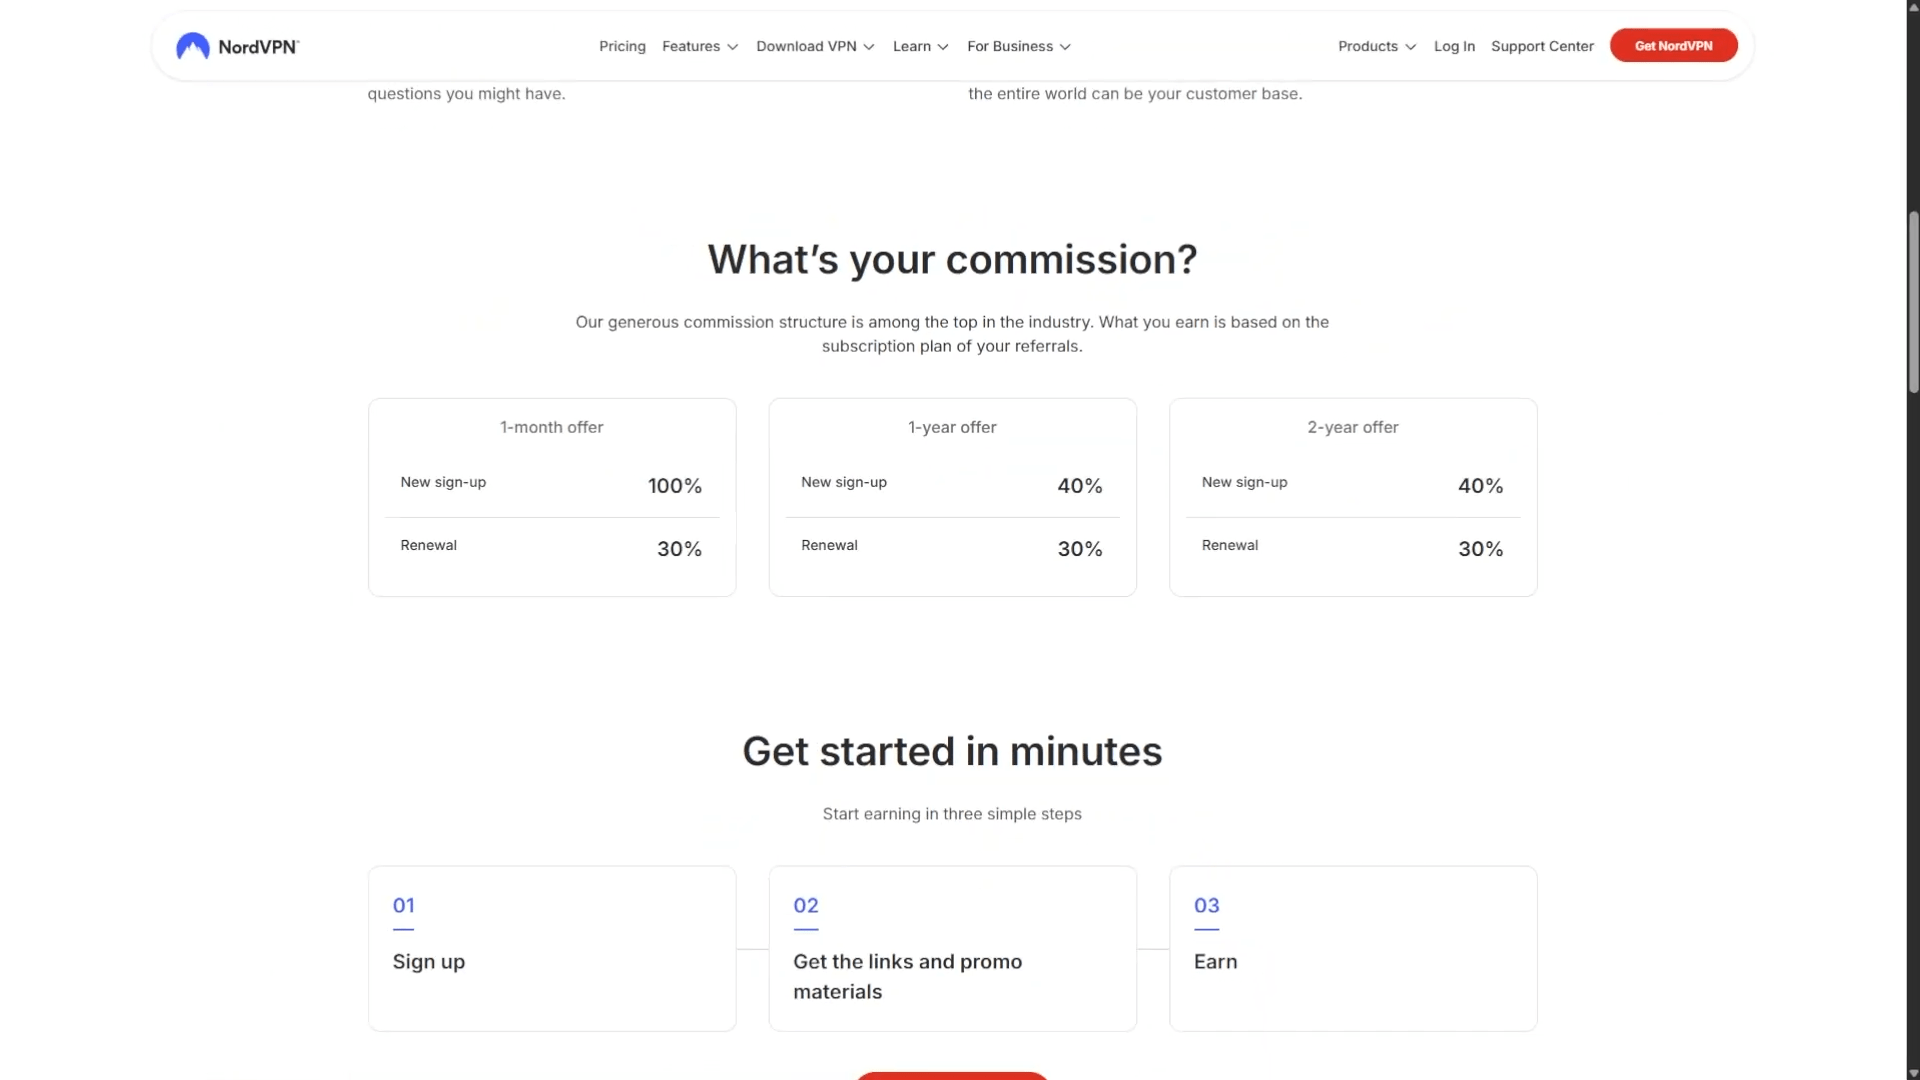Screen dimensions: 1920x1080
Task: Expand the Products dropdown chevron
Action: [x=1410, y=47]
